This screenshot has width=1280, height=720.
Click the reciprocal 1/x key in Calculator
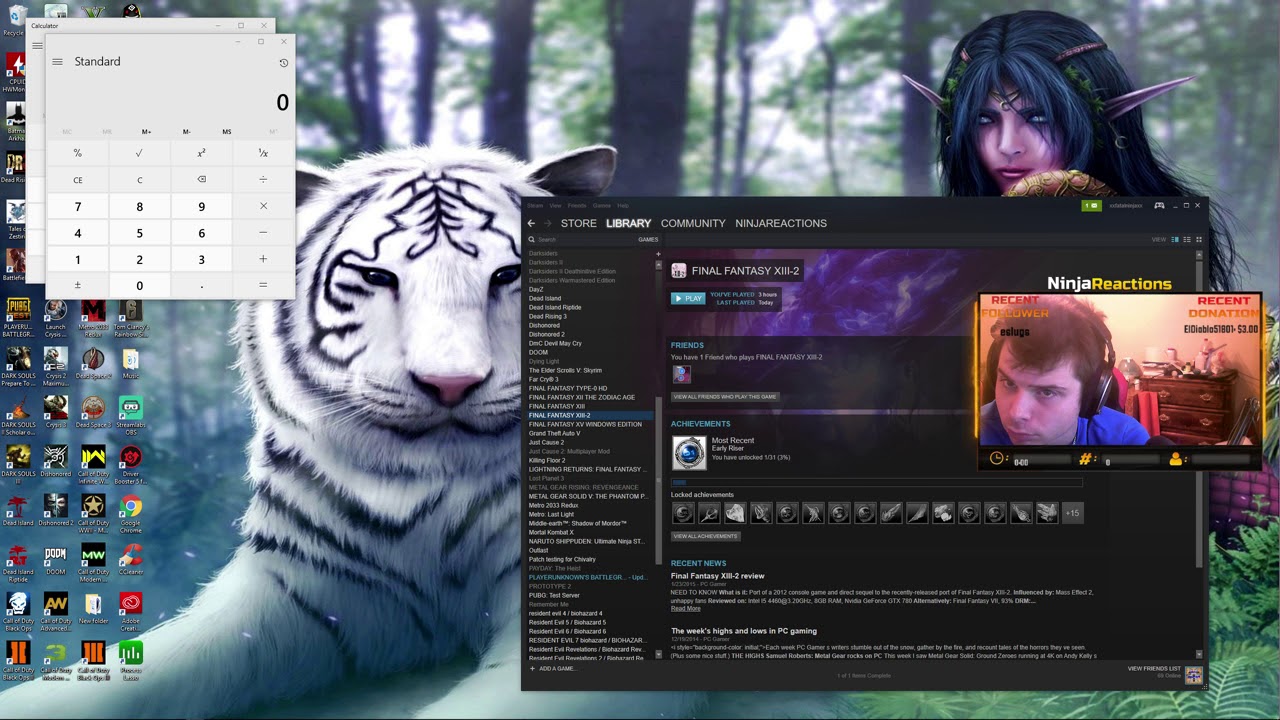pyautogui.click(x=263, y=153)
